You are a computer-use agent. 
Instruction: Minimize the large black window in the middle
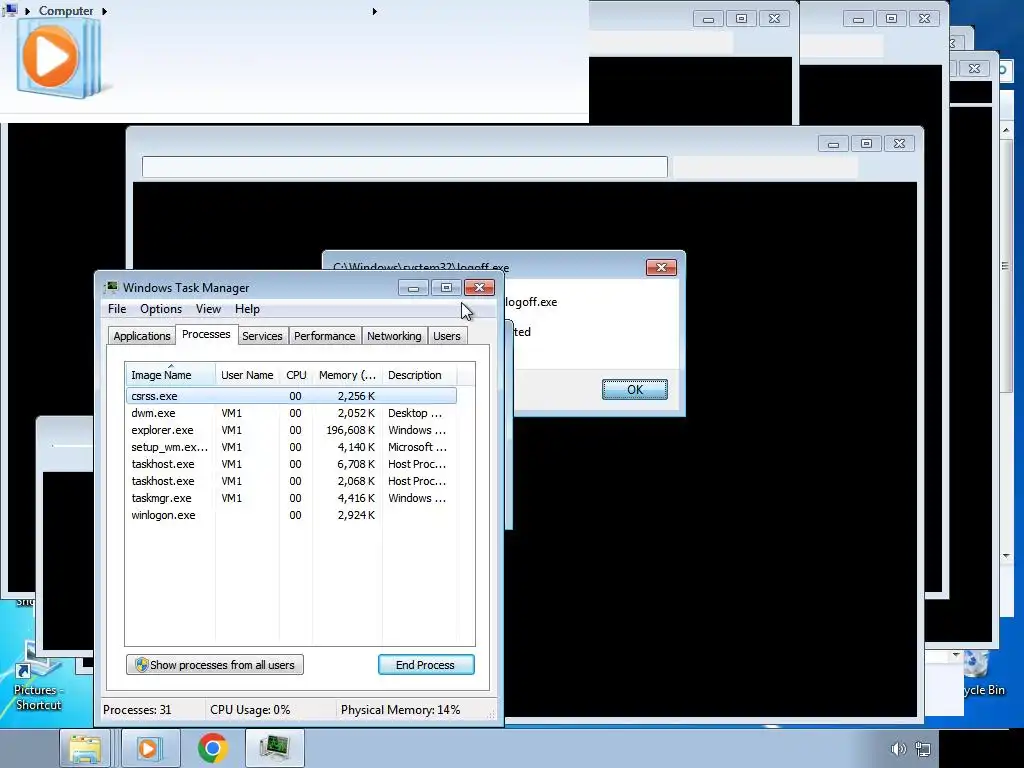(833, 144)
